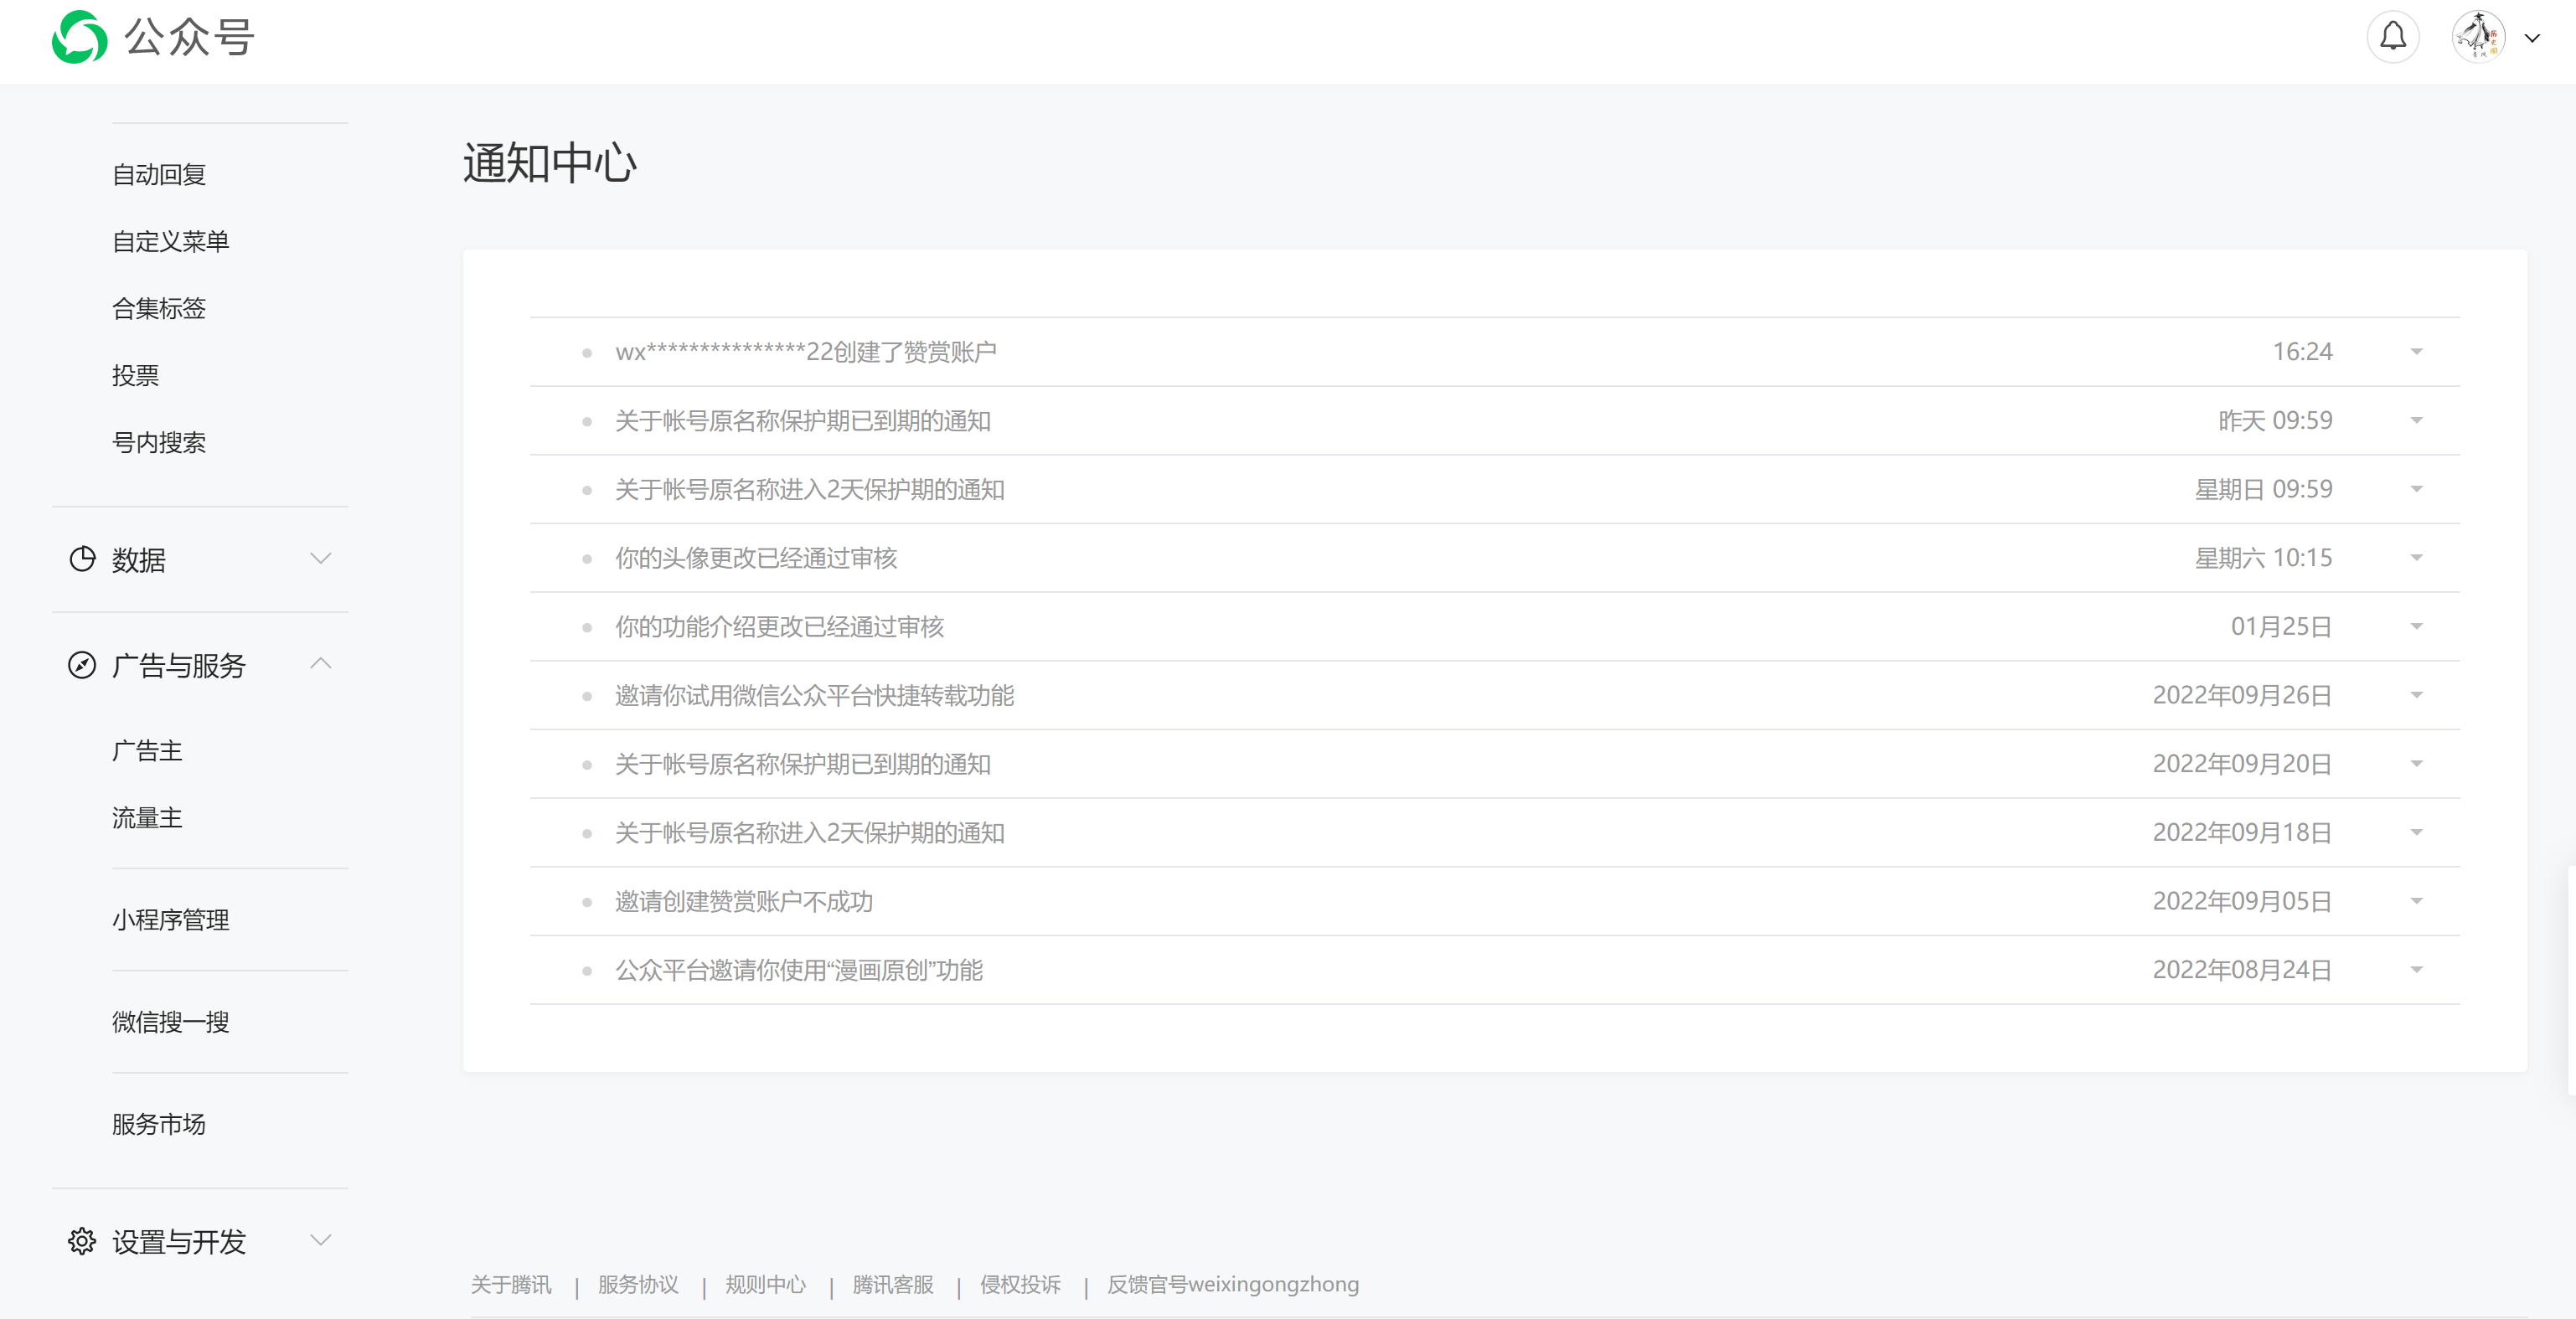Open the 腾讯客服 footer link
The height and width of the screenshot is (1319, 2576).
click(892, 1284)
